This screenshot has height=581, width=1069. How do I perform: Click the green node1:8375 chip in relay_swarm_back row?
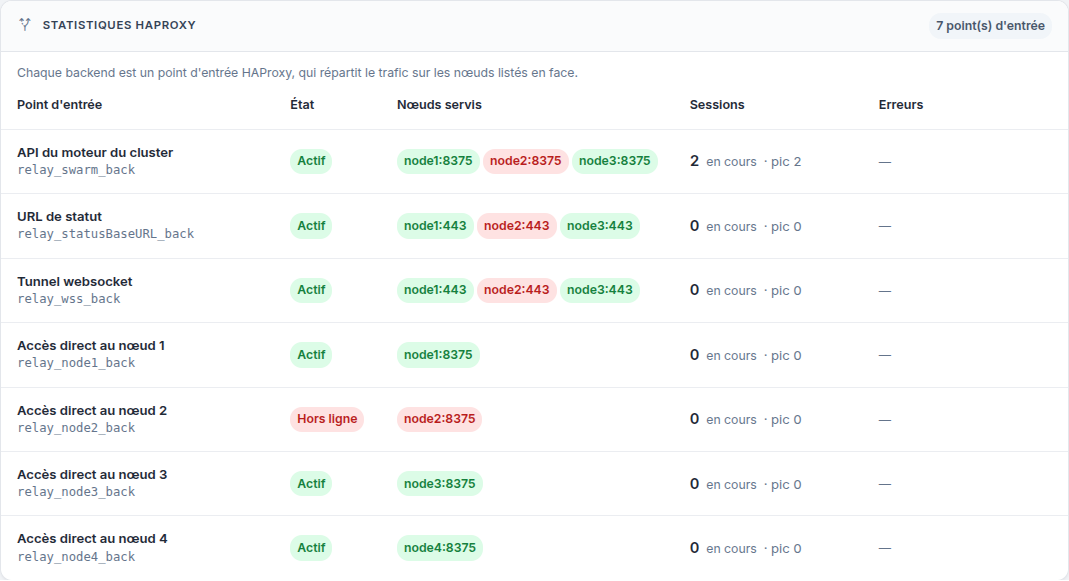point(438,161)
